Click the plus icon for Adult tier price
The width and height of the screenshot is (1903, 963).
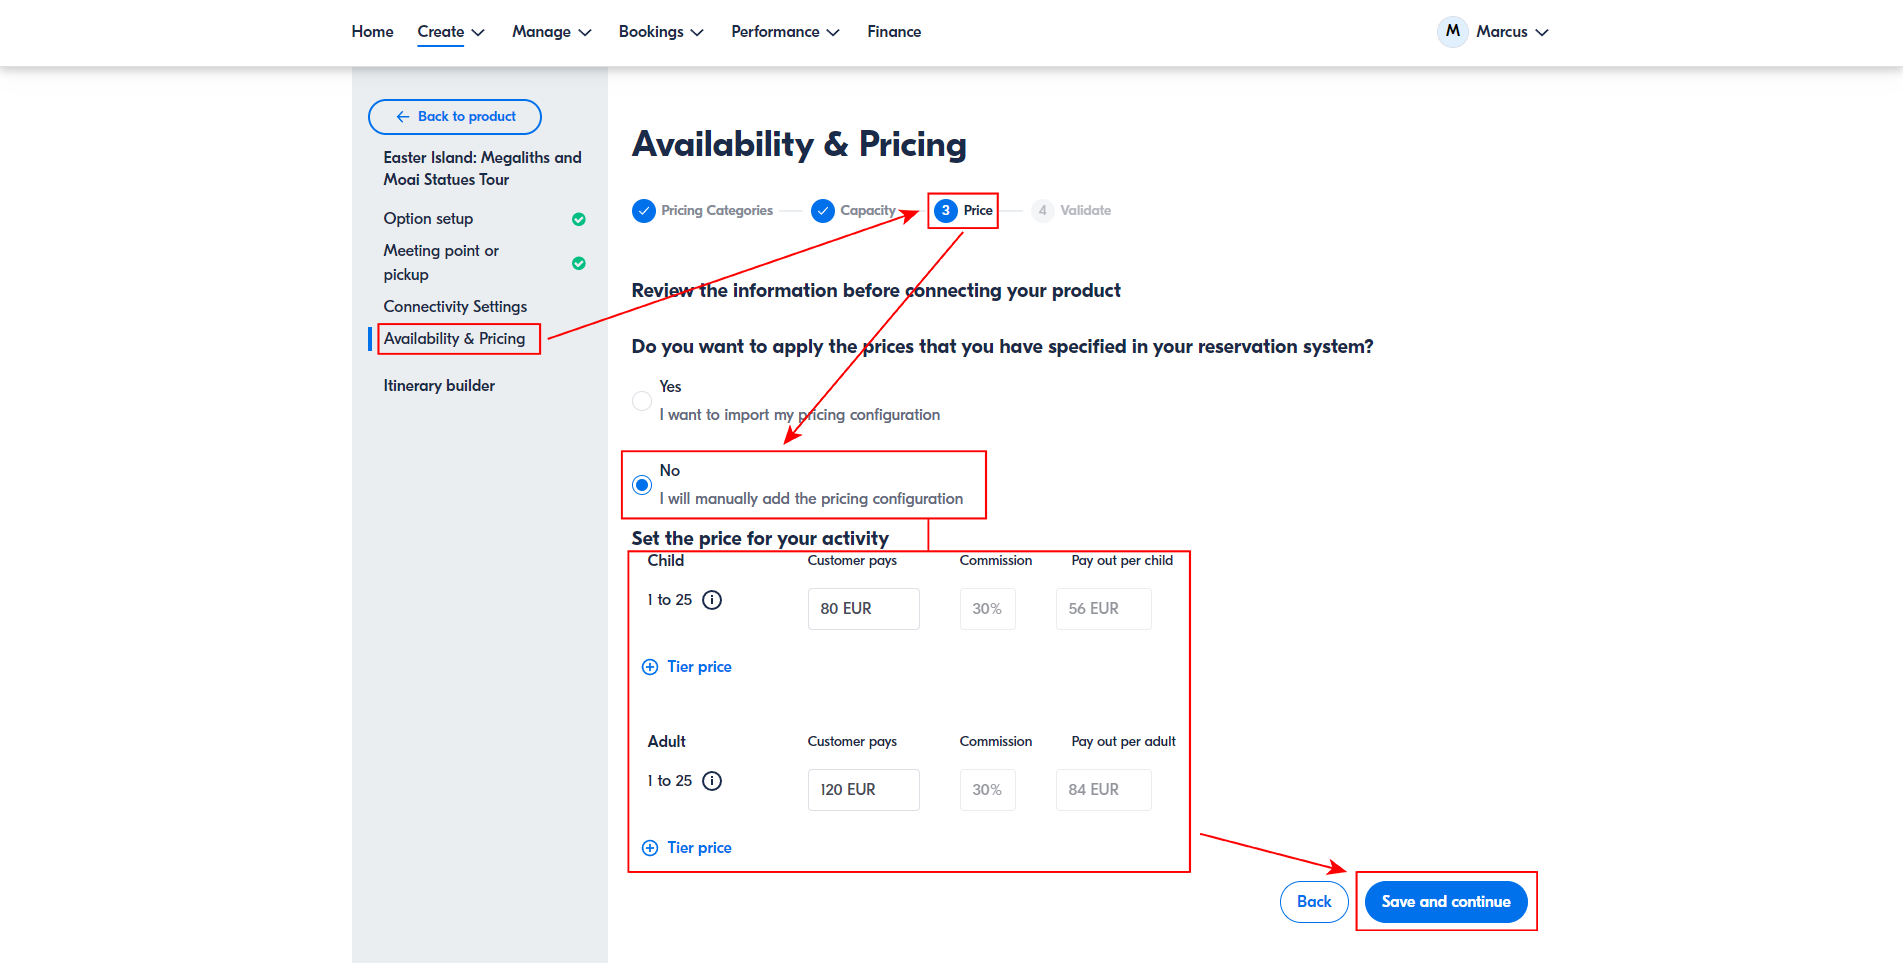650,848
